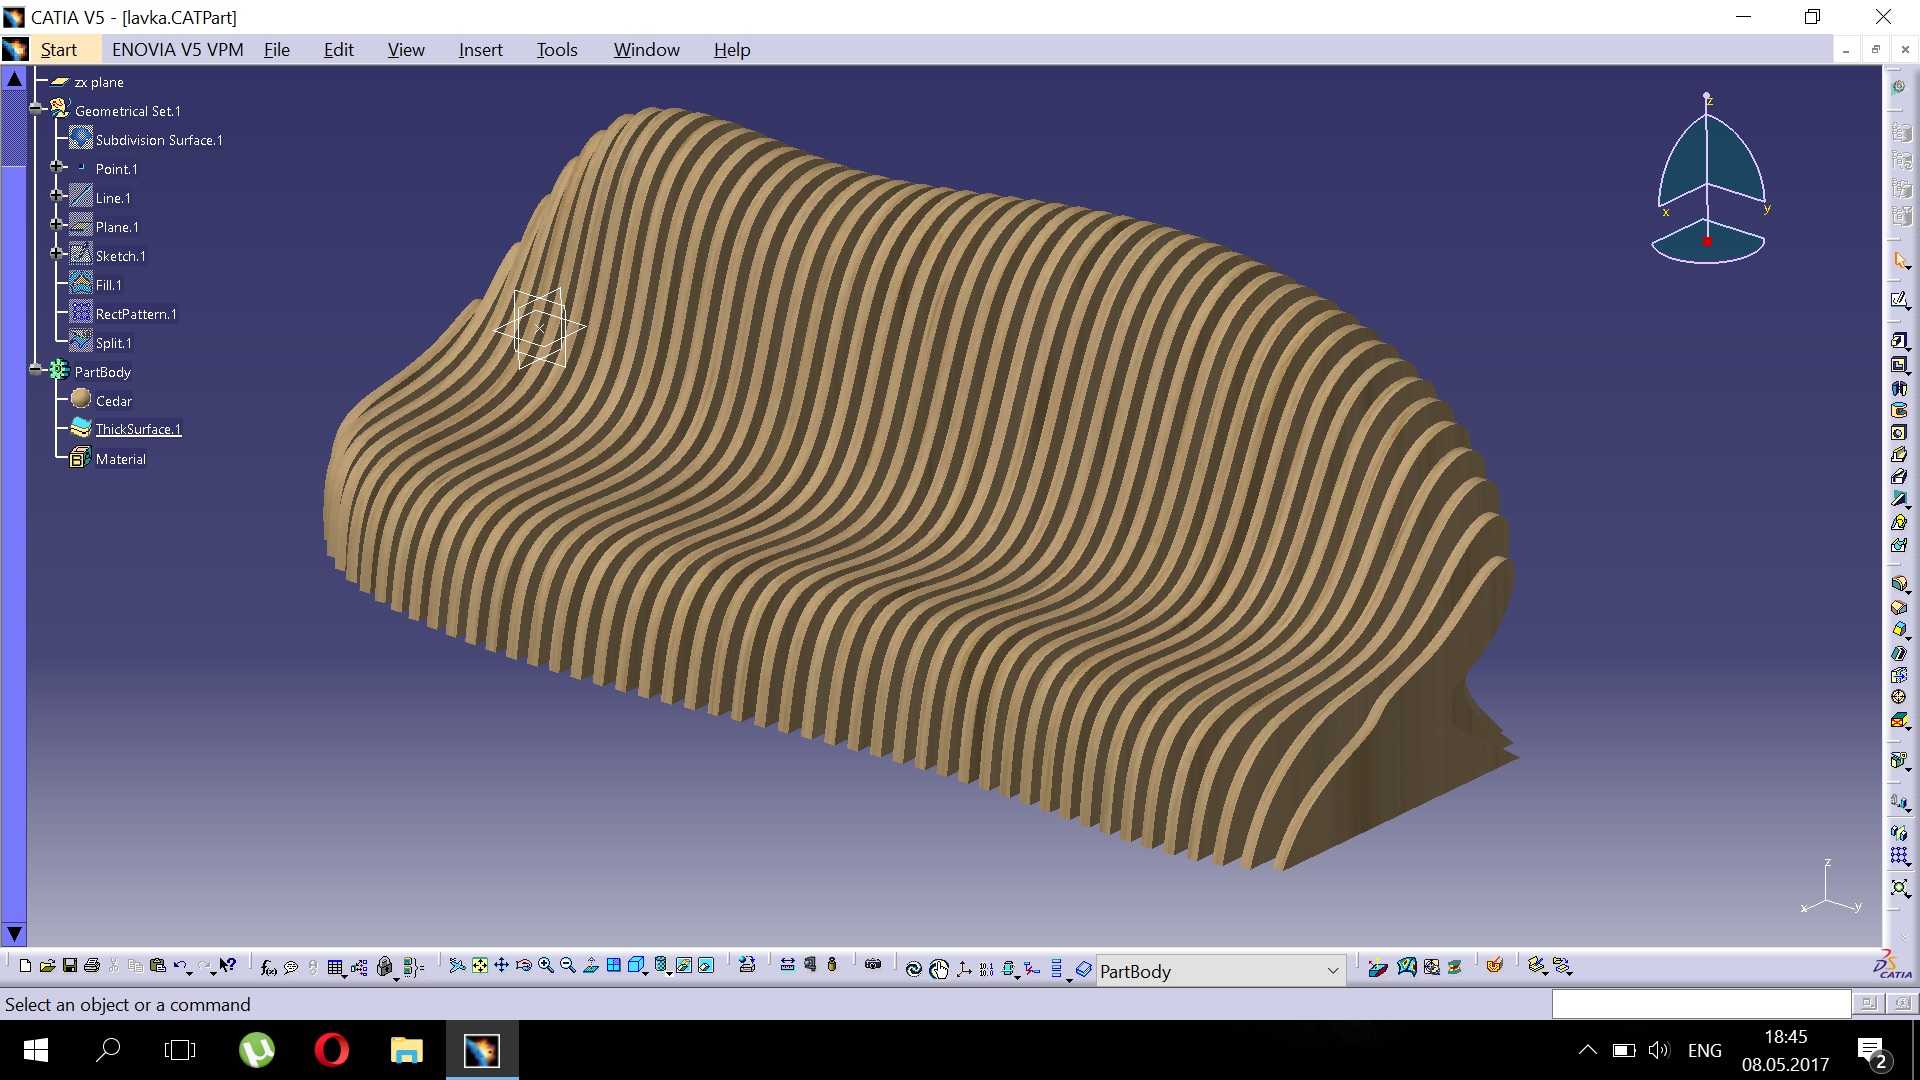
Task: Click the Open file folder icon
Action: [47, 966]
